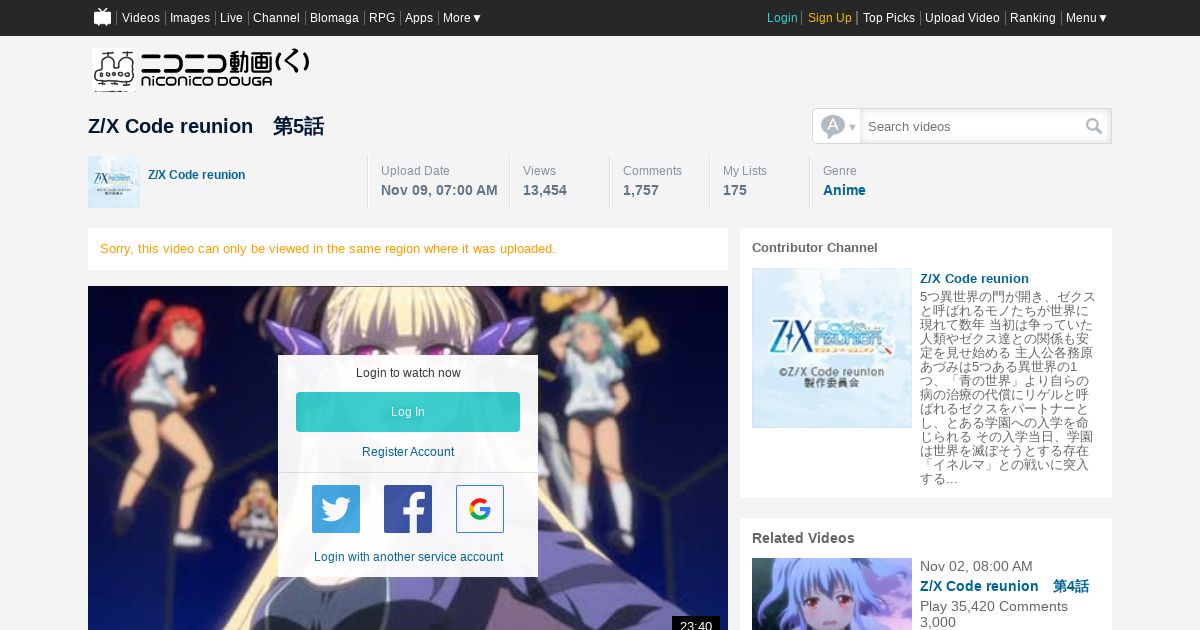Open Apps in the top navigation

[419, 18]
